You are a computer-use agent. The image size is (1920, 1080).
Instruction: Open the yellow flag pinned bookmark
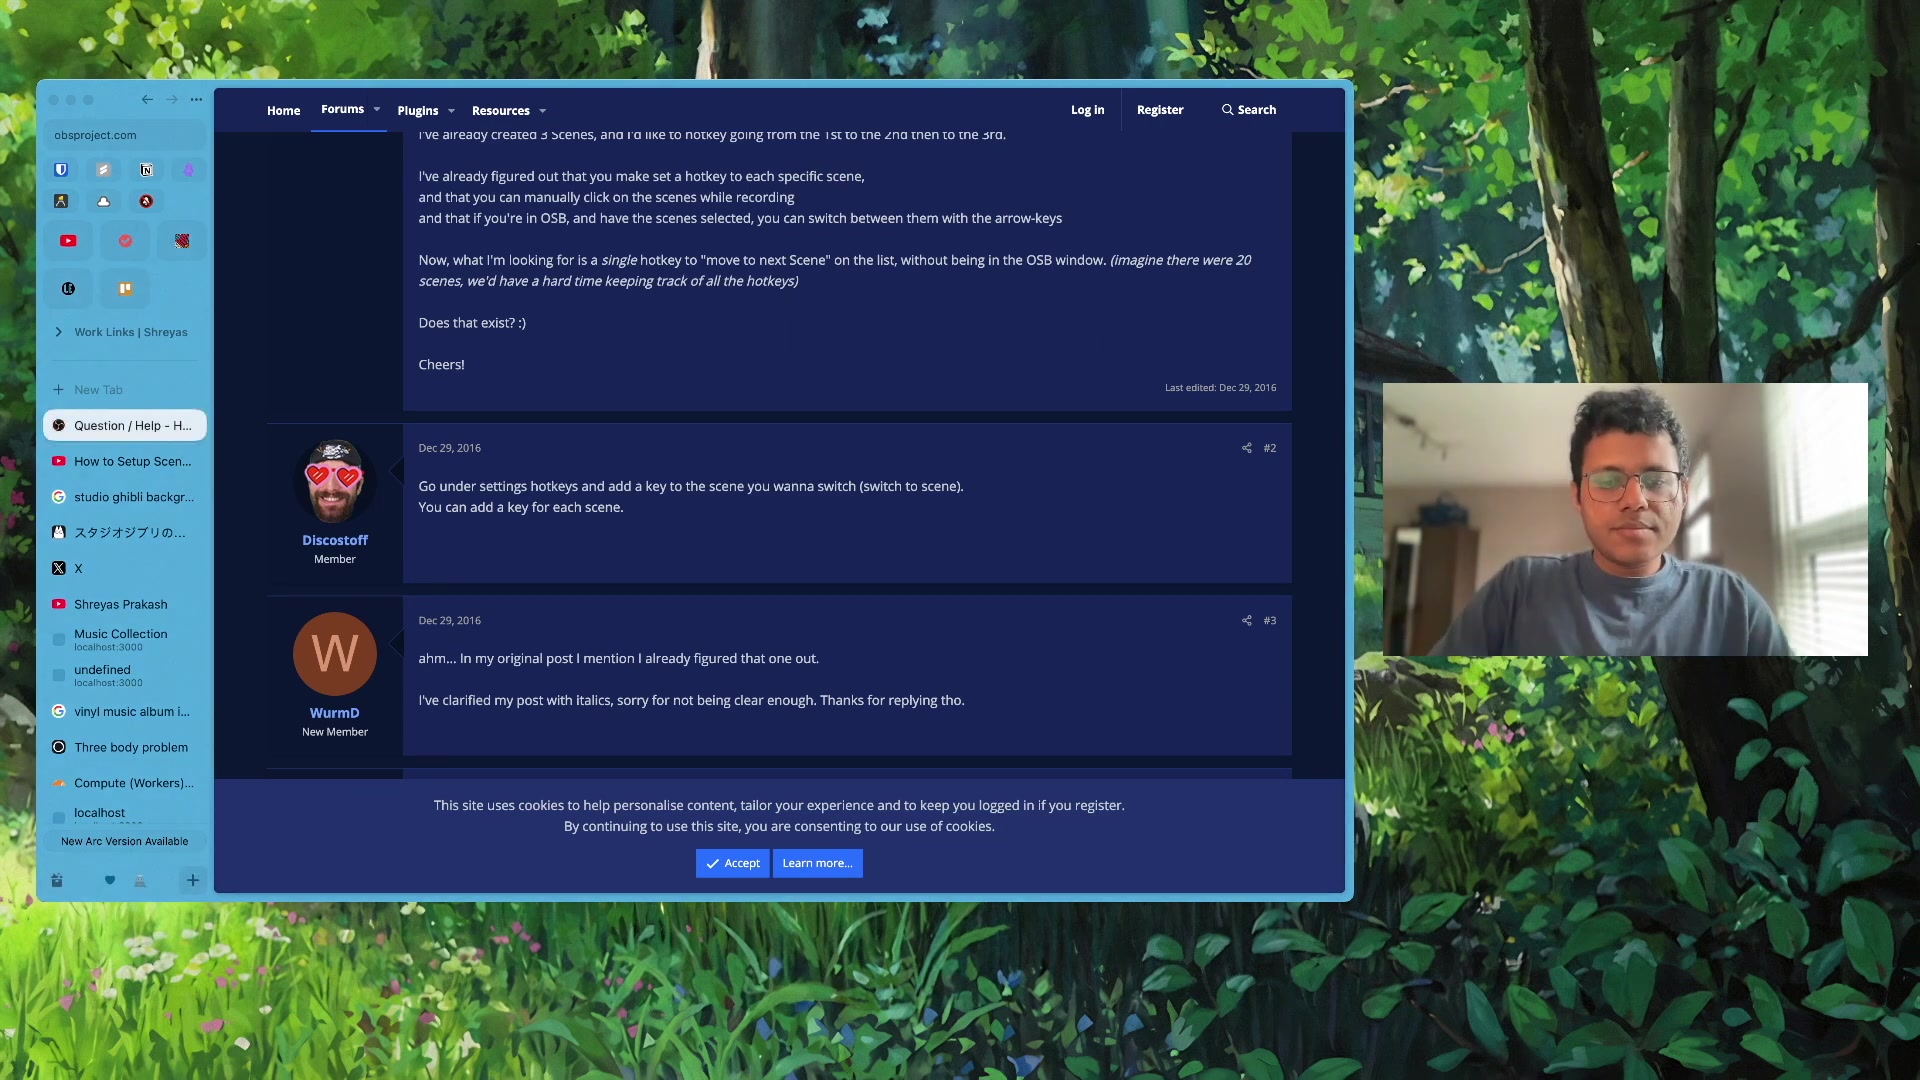click(x=61, y=201)
